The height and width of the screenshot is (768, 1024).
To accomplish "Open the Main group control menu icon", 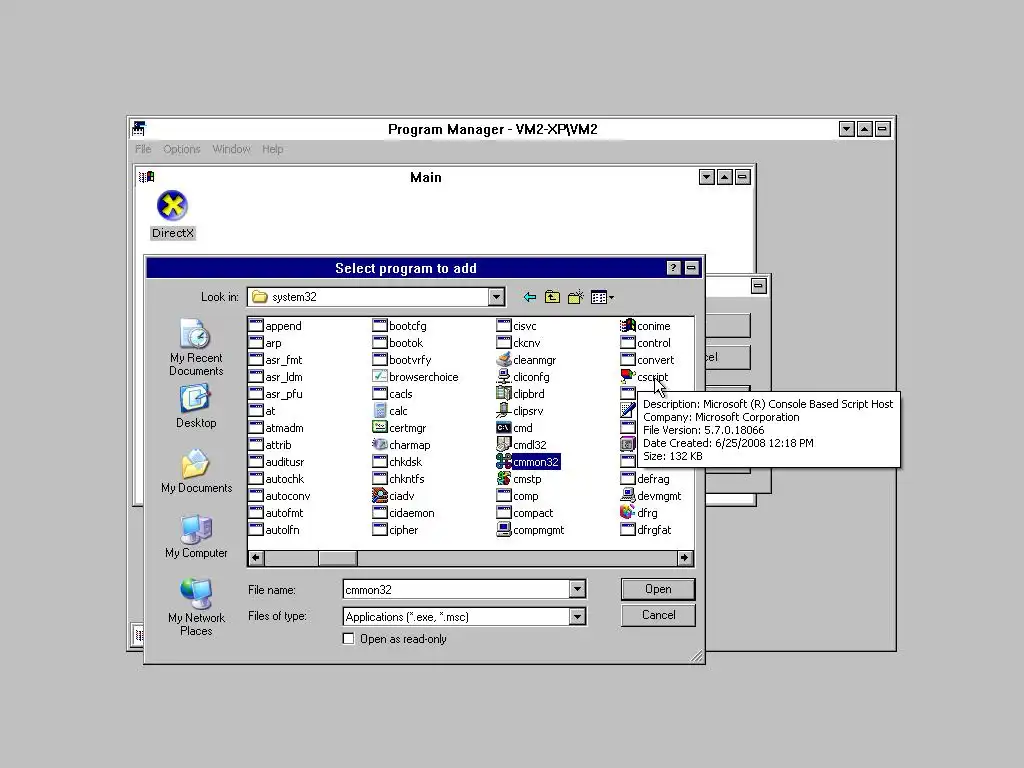I will pos(147,177).
